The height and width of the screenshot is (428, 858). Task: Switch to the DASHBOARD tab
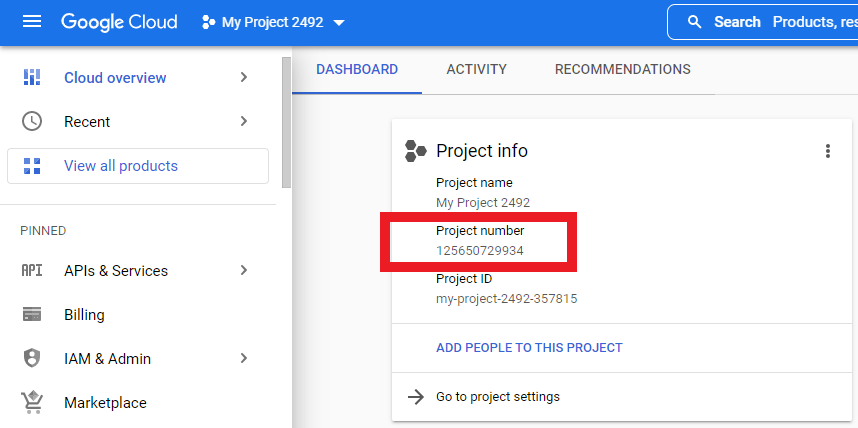(357, 70)
